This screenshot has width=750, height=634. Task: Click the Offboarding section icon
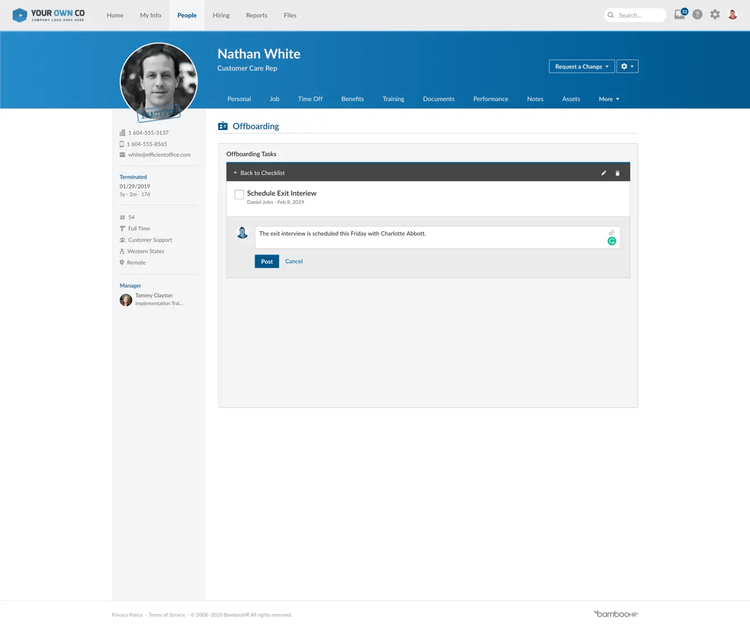pyautogui.click(x=223, y=126)
